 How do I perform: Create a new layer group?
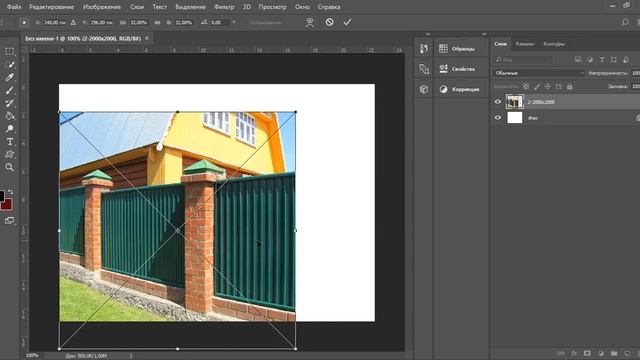coord(614,353)
